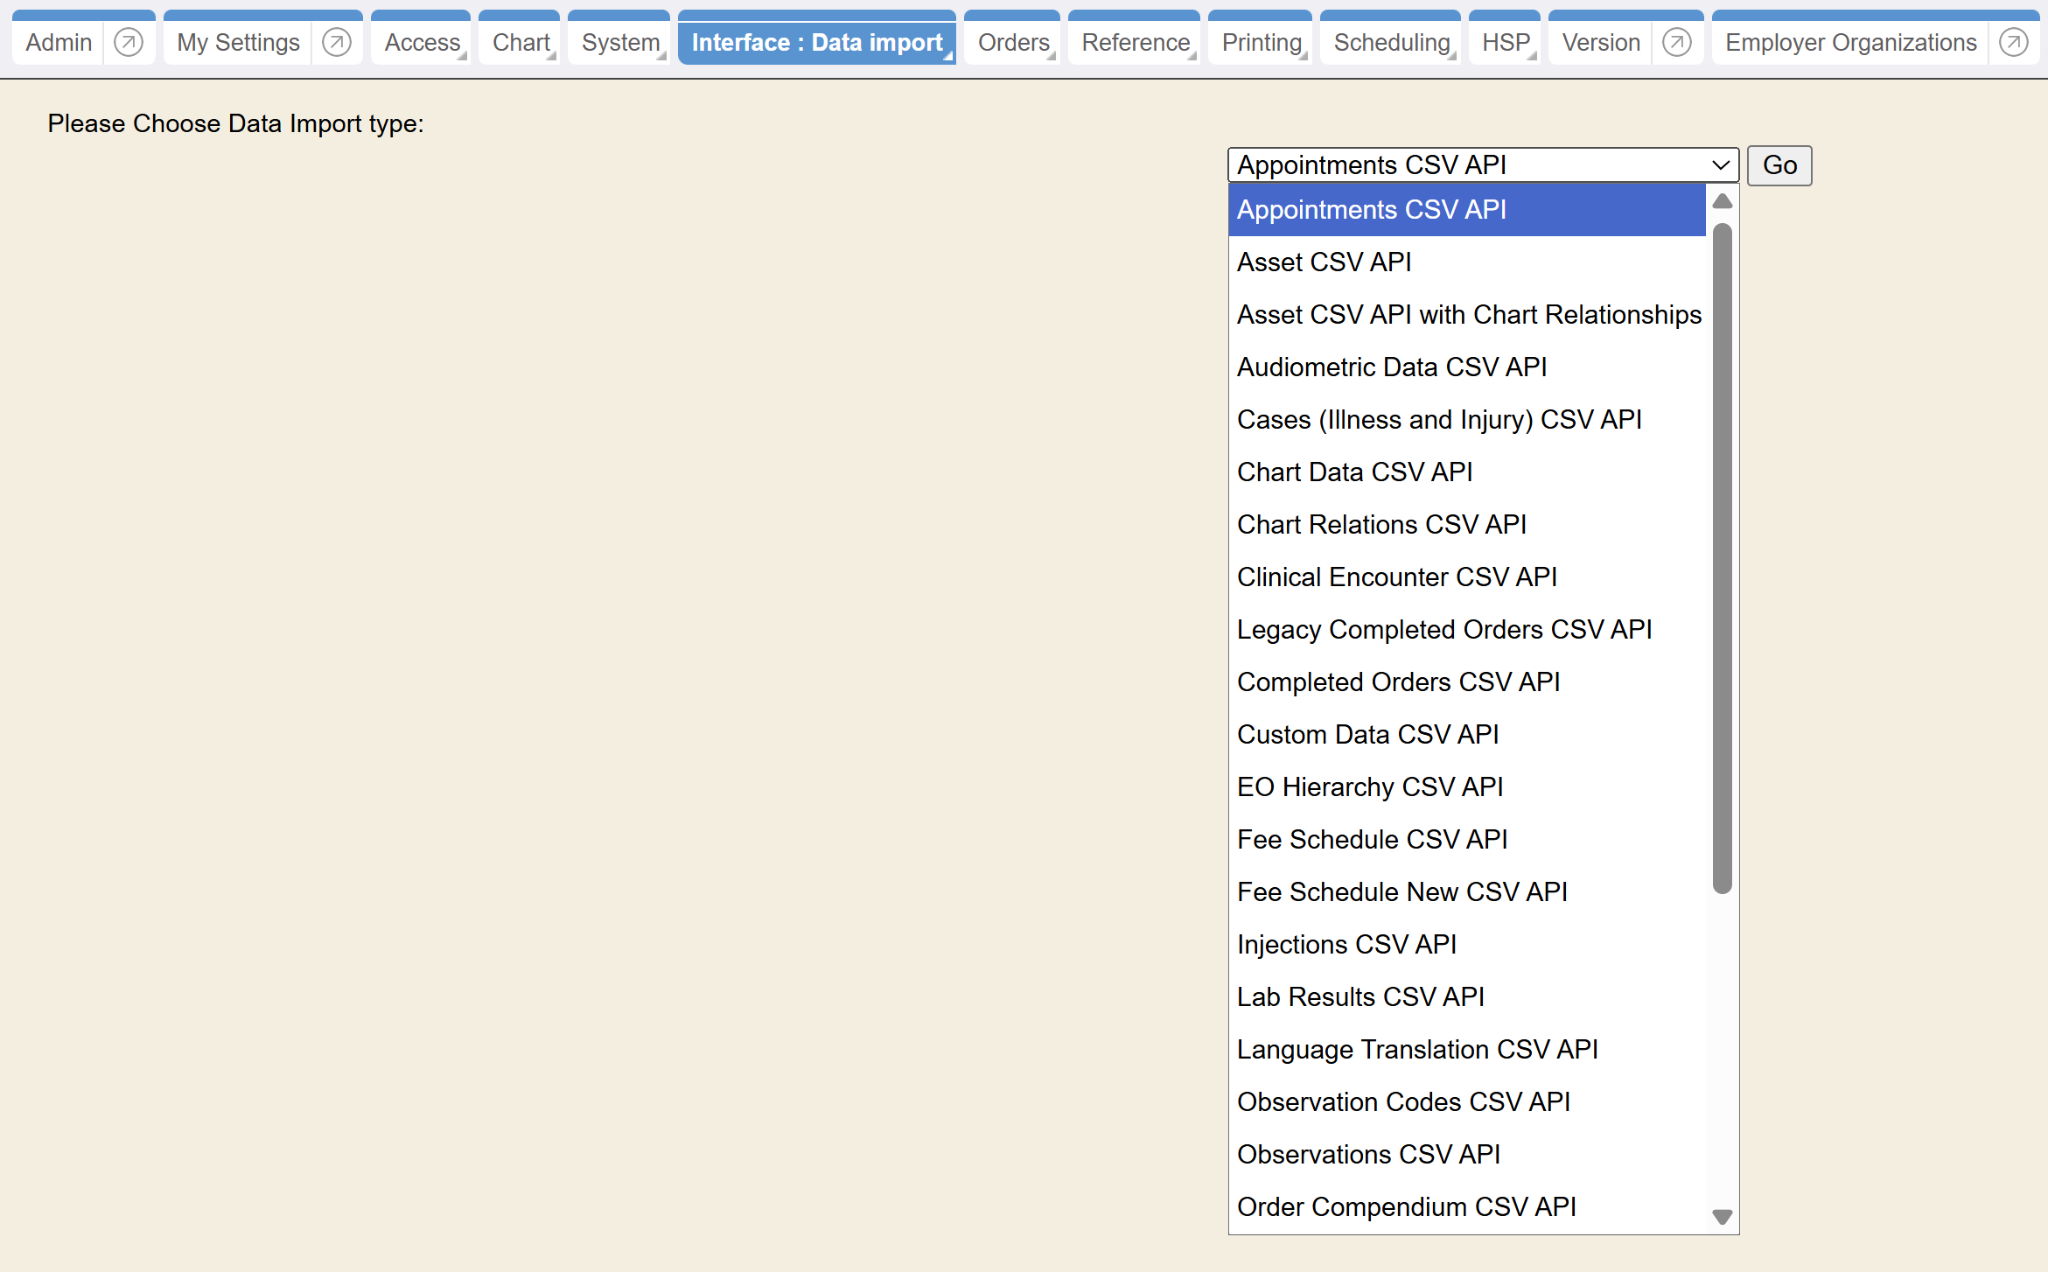Open the Scheduling tab
This screenshot has width=2048, height=1272.
tap(1391, 43)
